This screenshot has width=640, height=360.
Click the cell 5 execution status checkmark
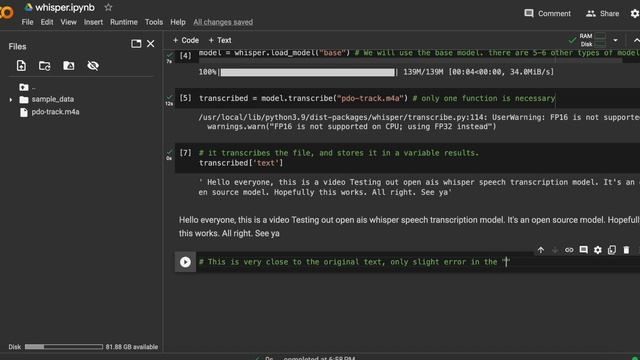click(169, 98)
